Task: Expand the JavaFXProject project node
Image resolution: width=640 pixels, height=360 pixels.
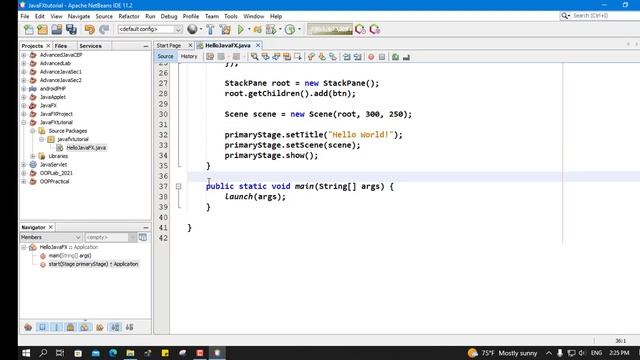Action: (24, 114)
